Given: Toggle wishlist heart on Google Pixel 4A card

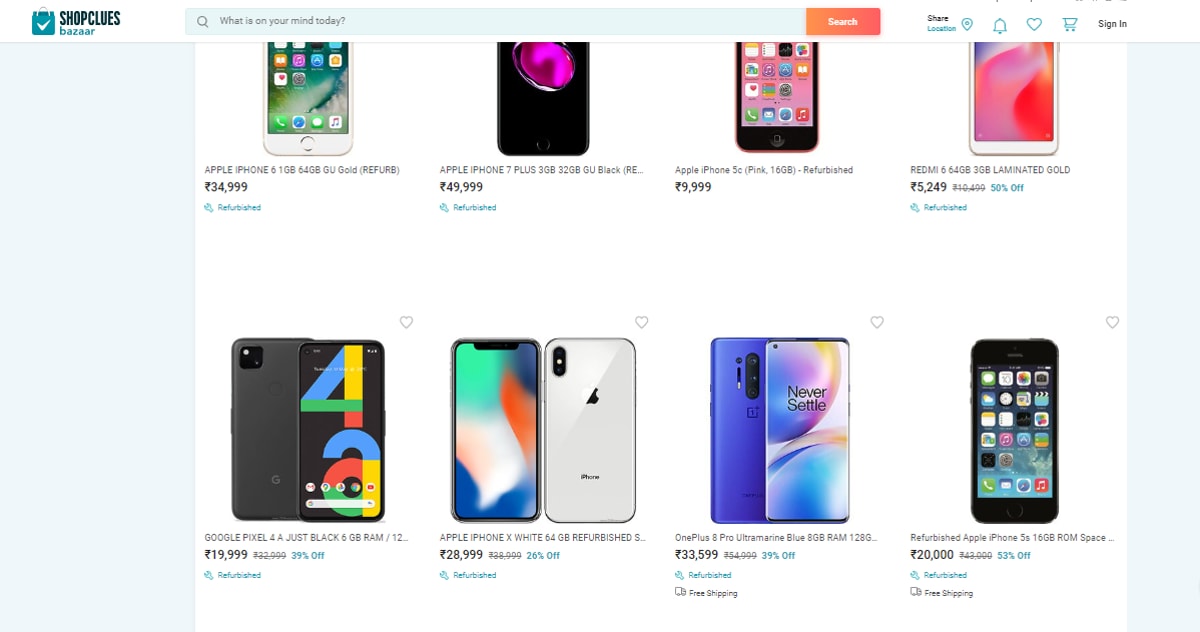Looking at the screenshot, I should coord(406,322).
